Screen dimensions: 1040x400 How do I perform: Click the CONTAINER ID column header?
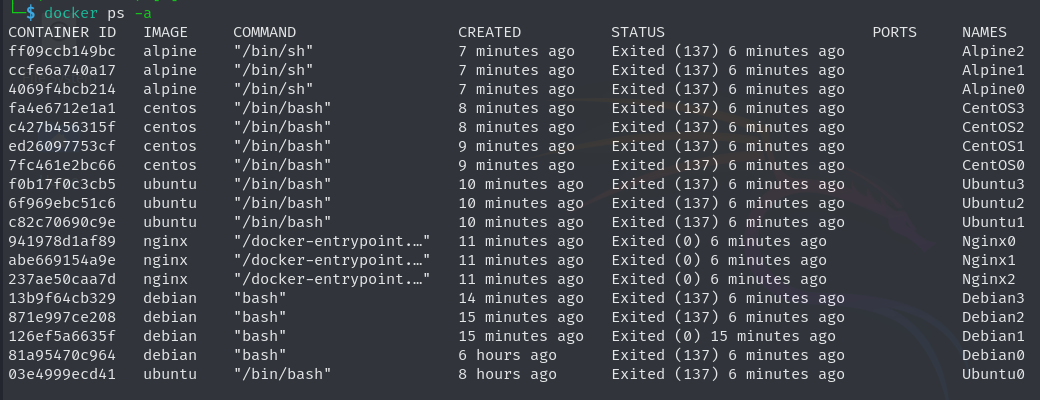[62, 32]
